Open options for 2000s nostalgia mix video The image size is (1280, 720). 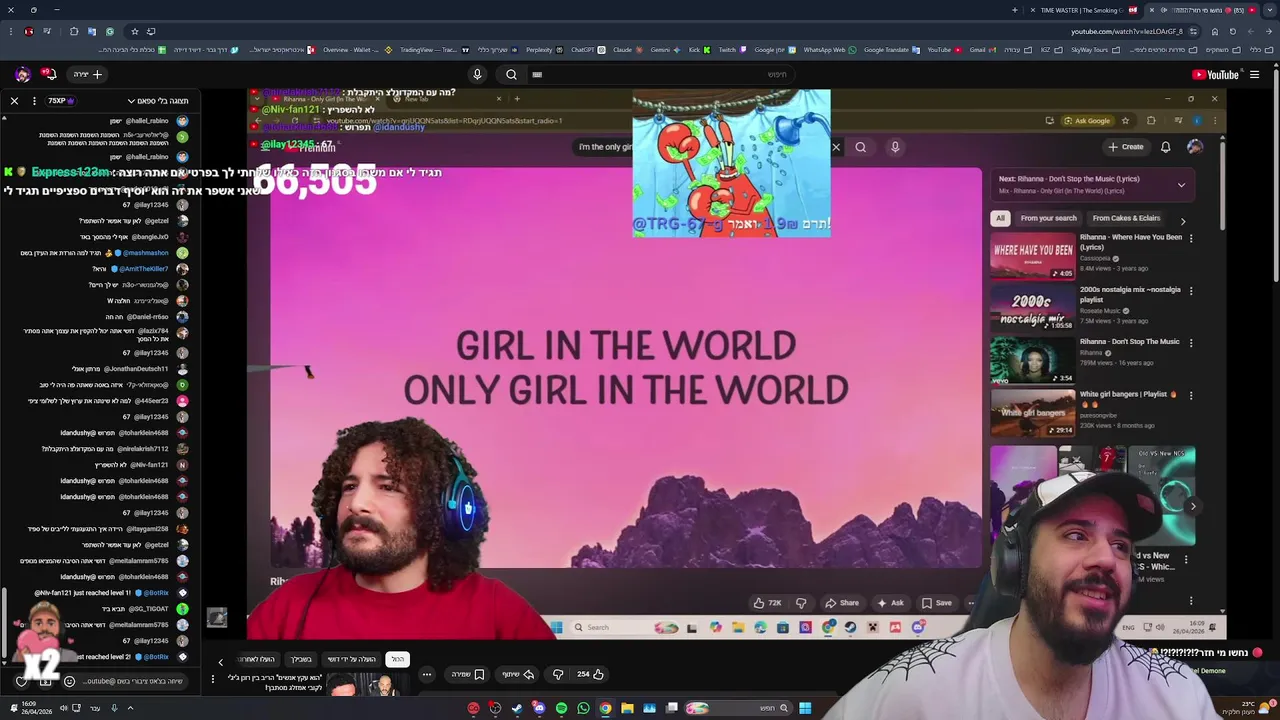point(1191,291)
